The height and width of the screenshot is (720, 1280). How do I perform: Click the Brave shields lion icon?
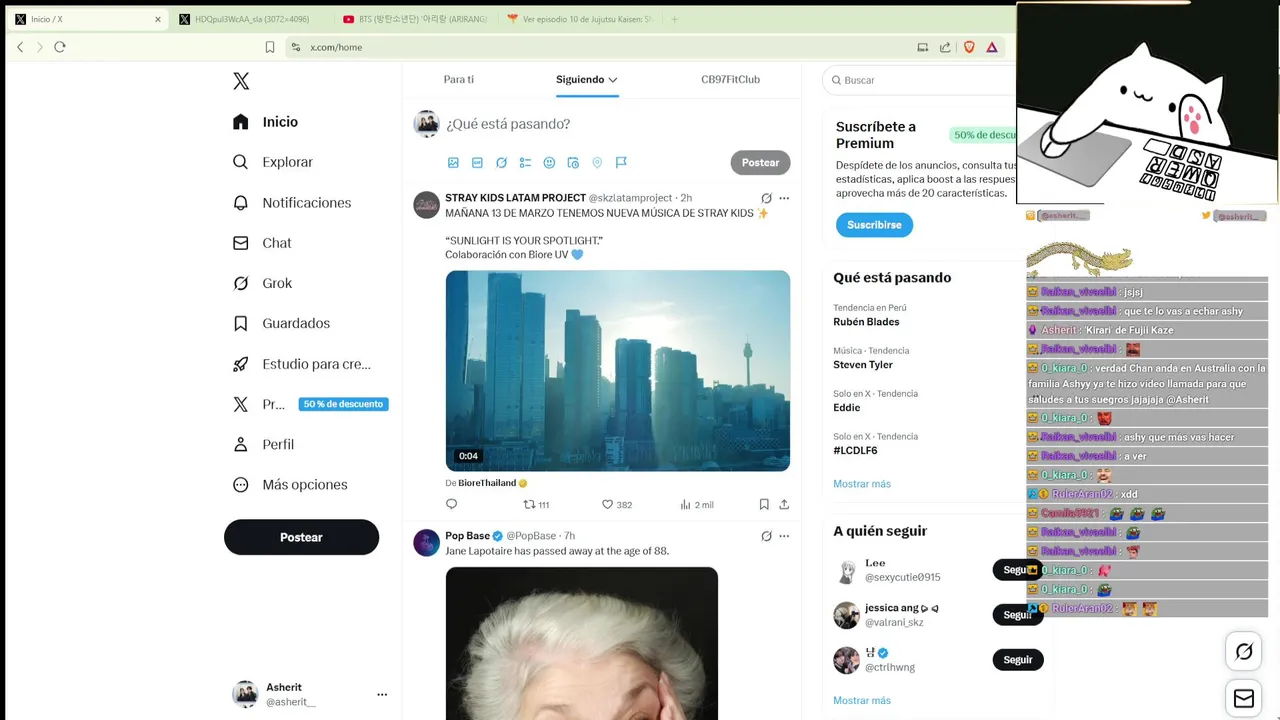click(x=969, y=47)
